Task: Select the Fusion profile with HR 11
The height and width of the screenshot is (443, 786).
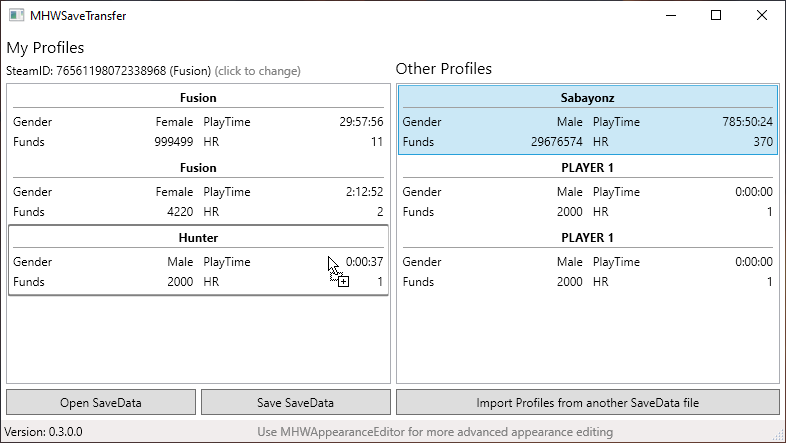Action: (x=199, y=120)
